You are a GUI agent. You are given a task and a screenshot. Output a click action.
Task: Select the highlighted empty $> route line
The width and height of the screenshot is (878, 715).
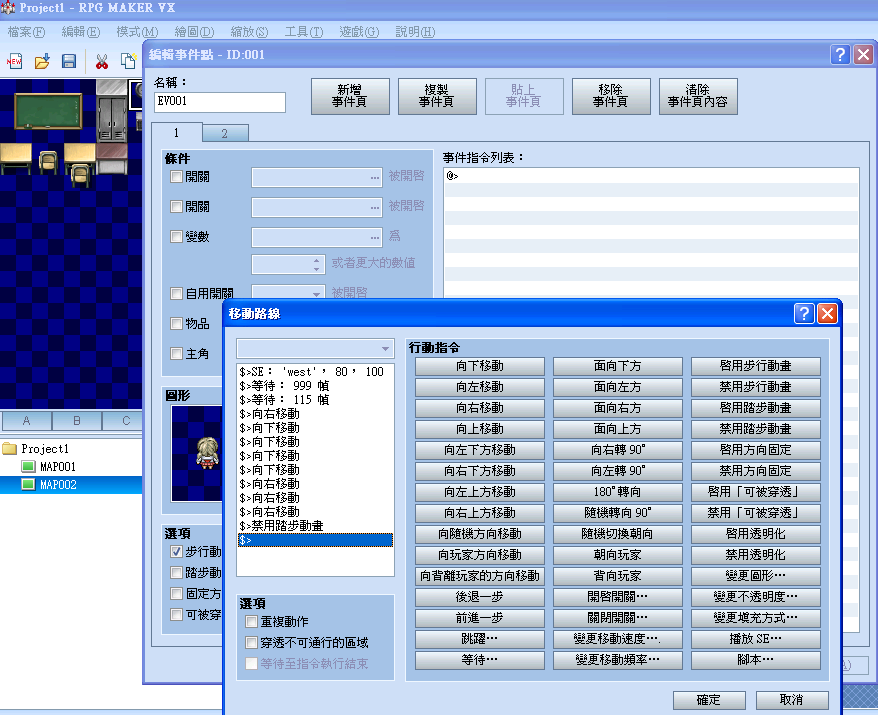[x=315, y=540]
